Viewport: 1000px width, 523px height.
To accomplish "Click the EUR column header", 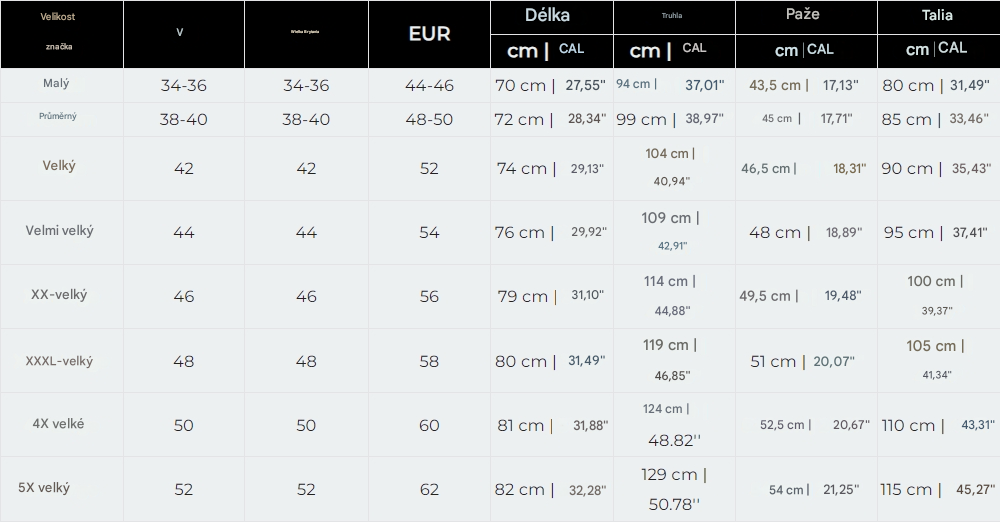I will pyautogui.click(x=429, y=33).
